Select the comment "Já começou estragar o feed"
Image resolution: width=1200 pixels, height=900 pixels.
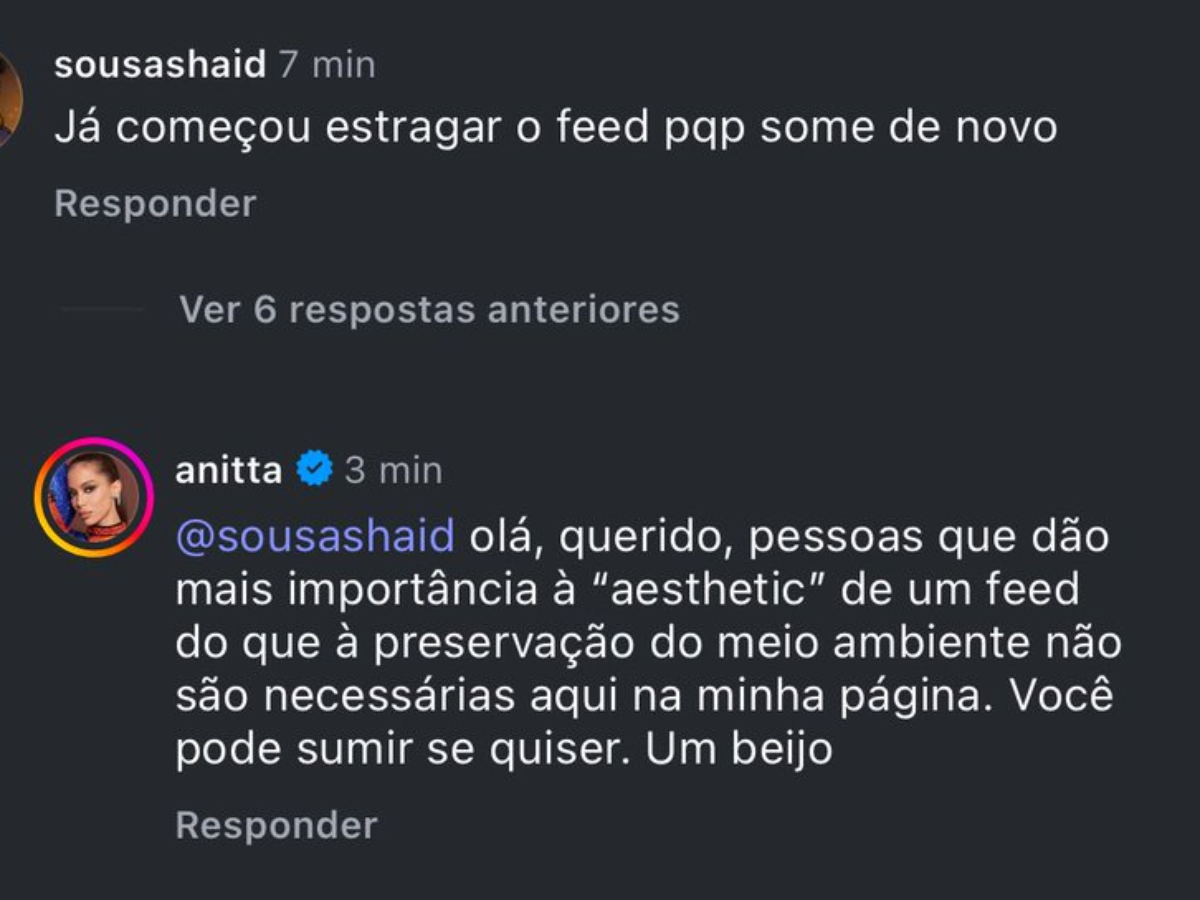[x=555, y=128]
